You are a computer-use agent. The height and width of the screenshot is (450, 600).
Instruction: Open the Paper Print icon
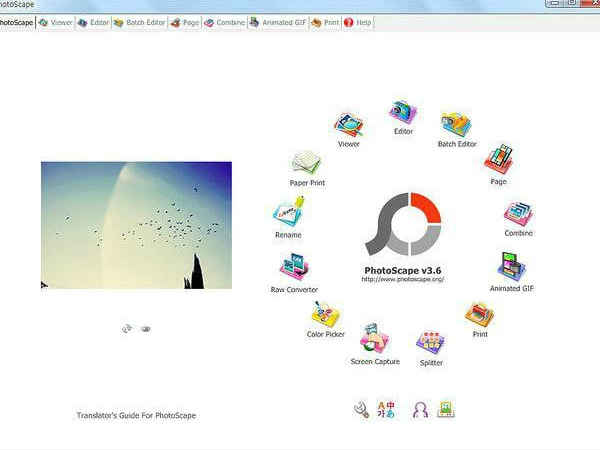pyautogui.click(x=306, y=164)
